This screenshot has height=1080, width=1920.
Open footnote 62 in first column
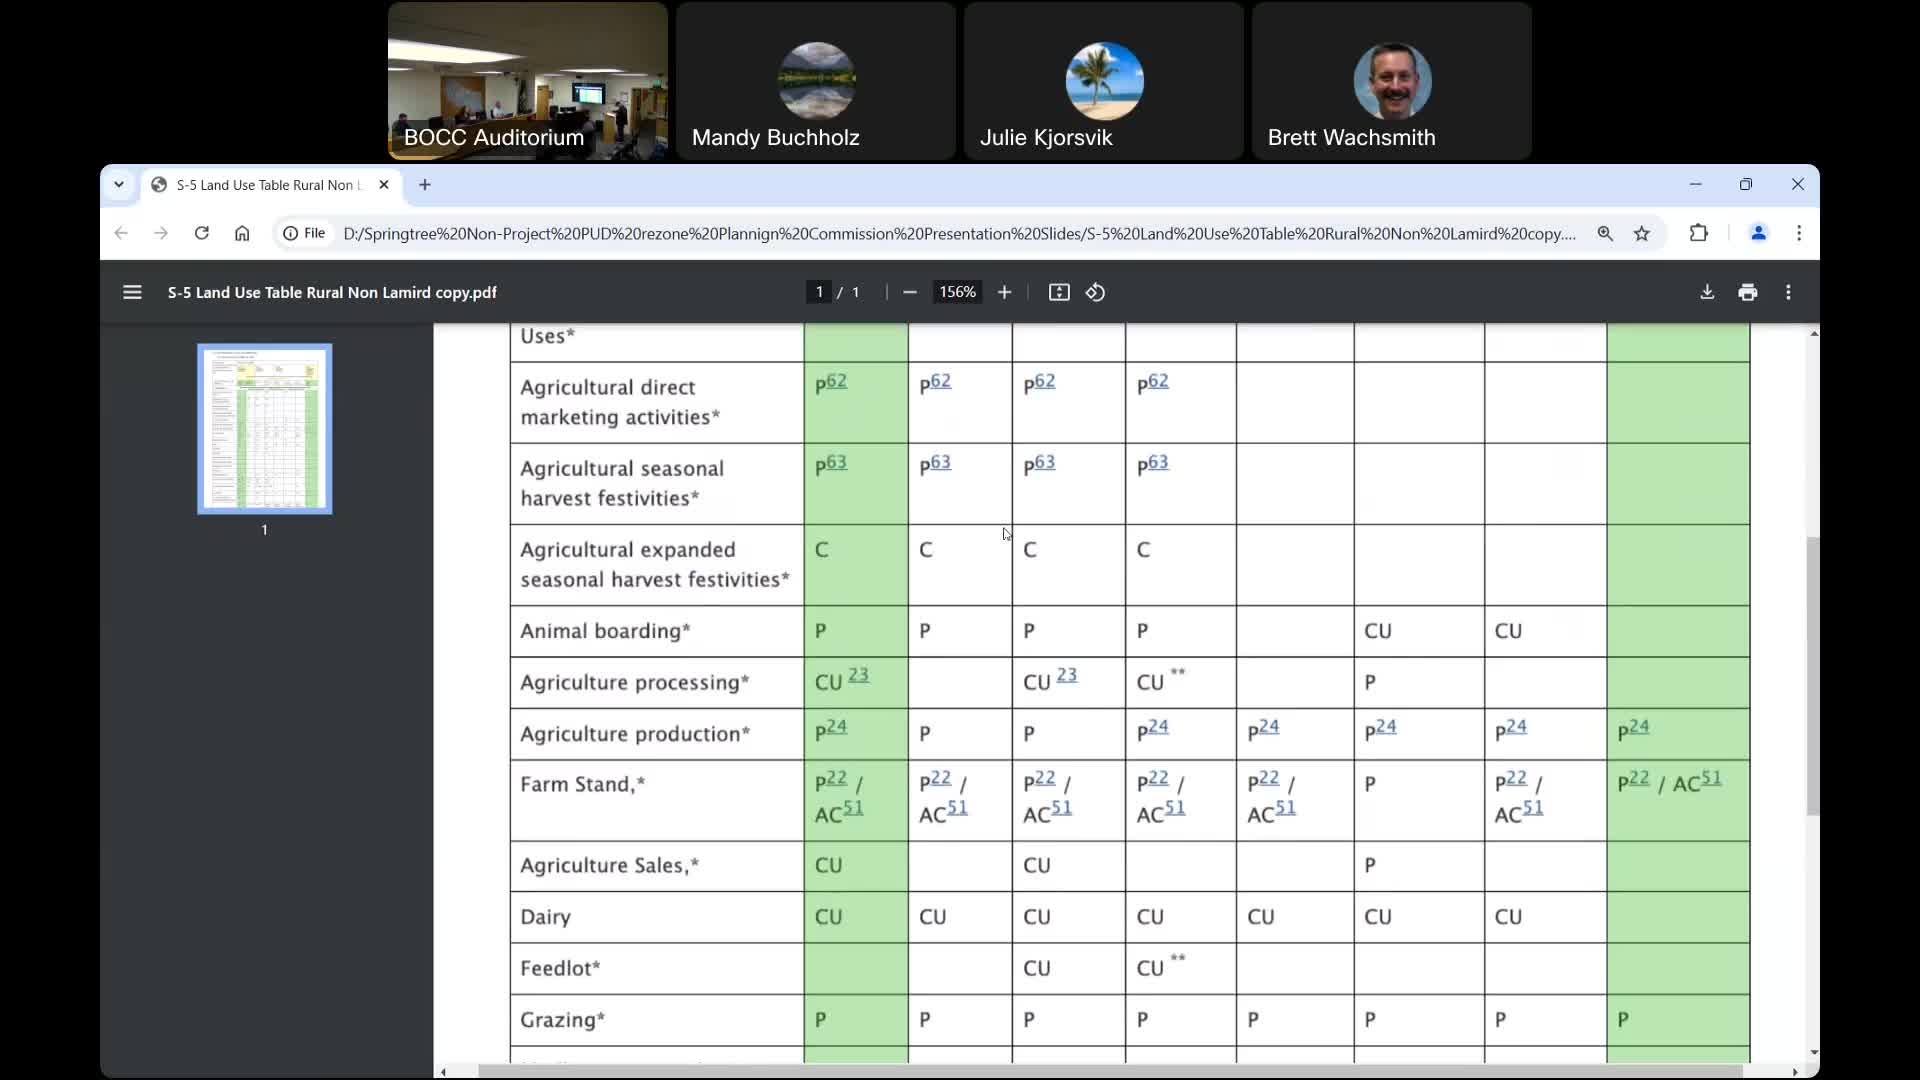tap(837, 380)
